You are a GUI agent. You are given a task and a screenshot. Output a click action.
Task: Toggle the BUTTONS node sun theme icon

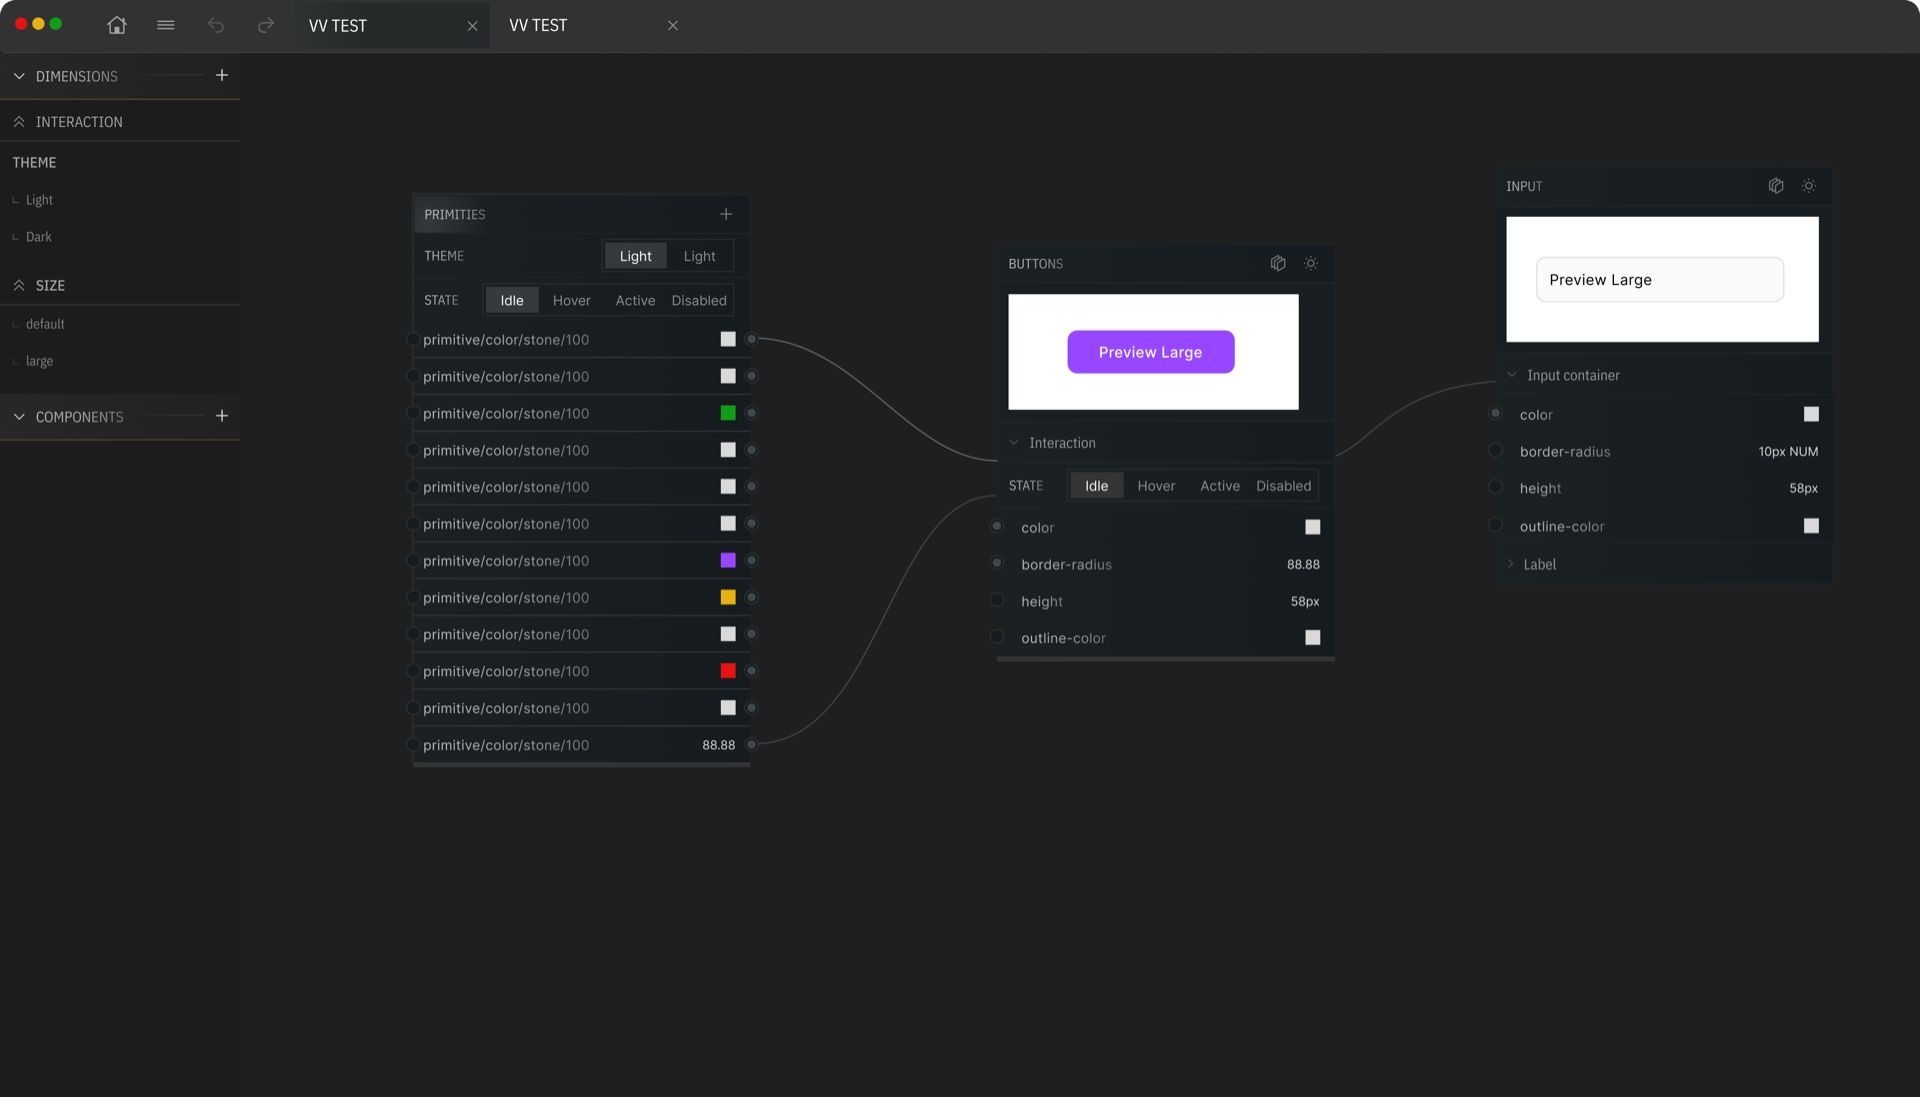(x=1311, y=263)
